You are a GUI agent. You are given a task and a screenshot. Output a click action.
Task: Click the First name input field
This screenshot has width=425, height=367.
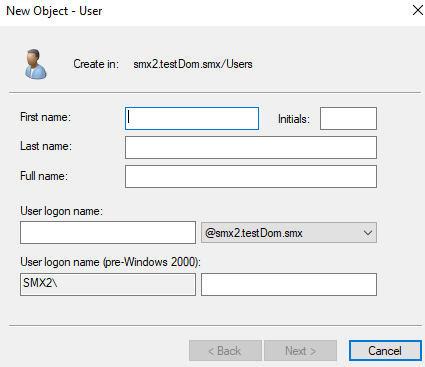click(192, 118)
